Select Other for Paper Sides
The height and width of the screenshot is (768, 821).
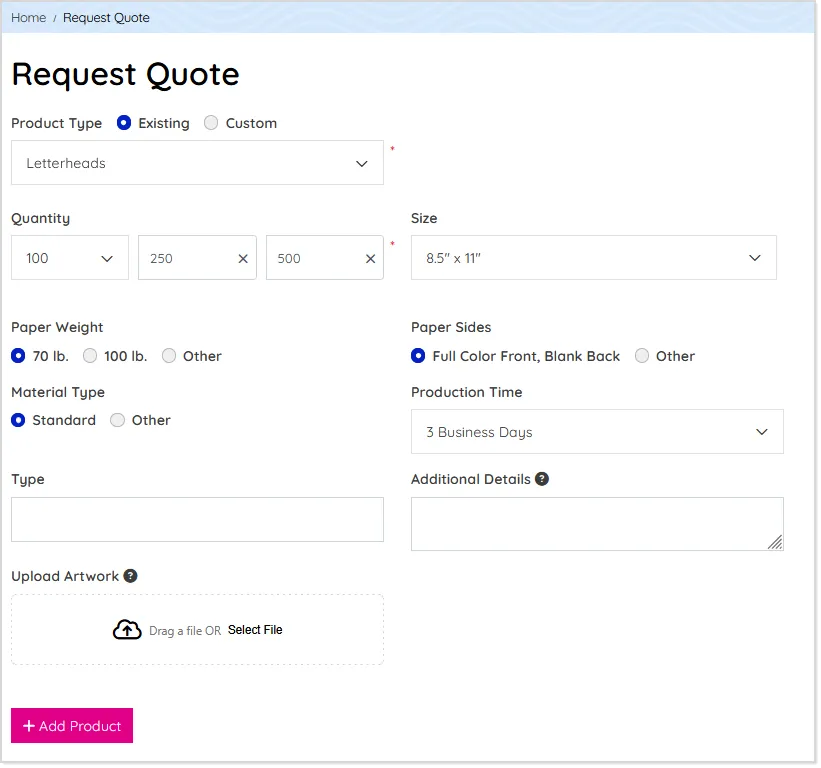[642, 356]
